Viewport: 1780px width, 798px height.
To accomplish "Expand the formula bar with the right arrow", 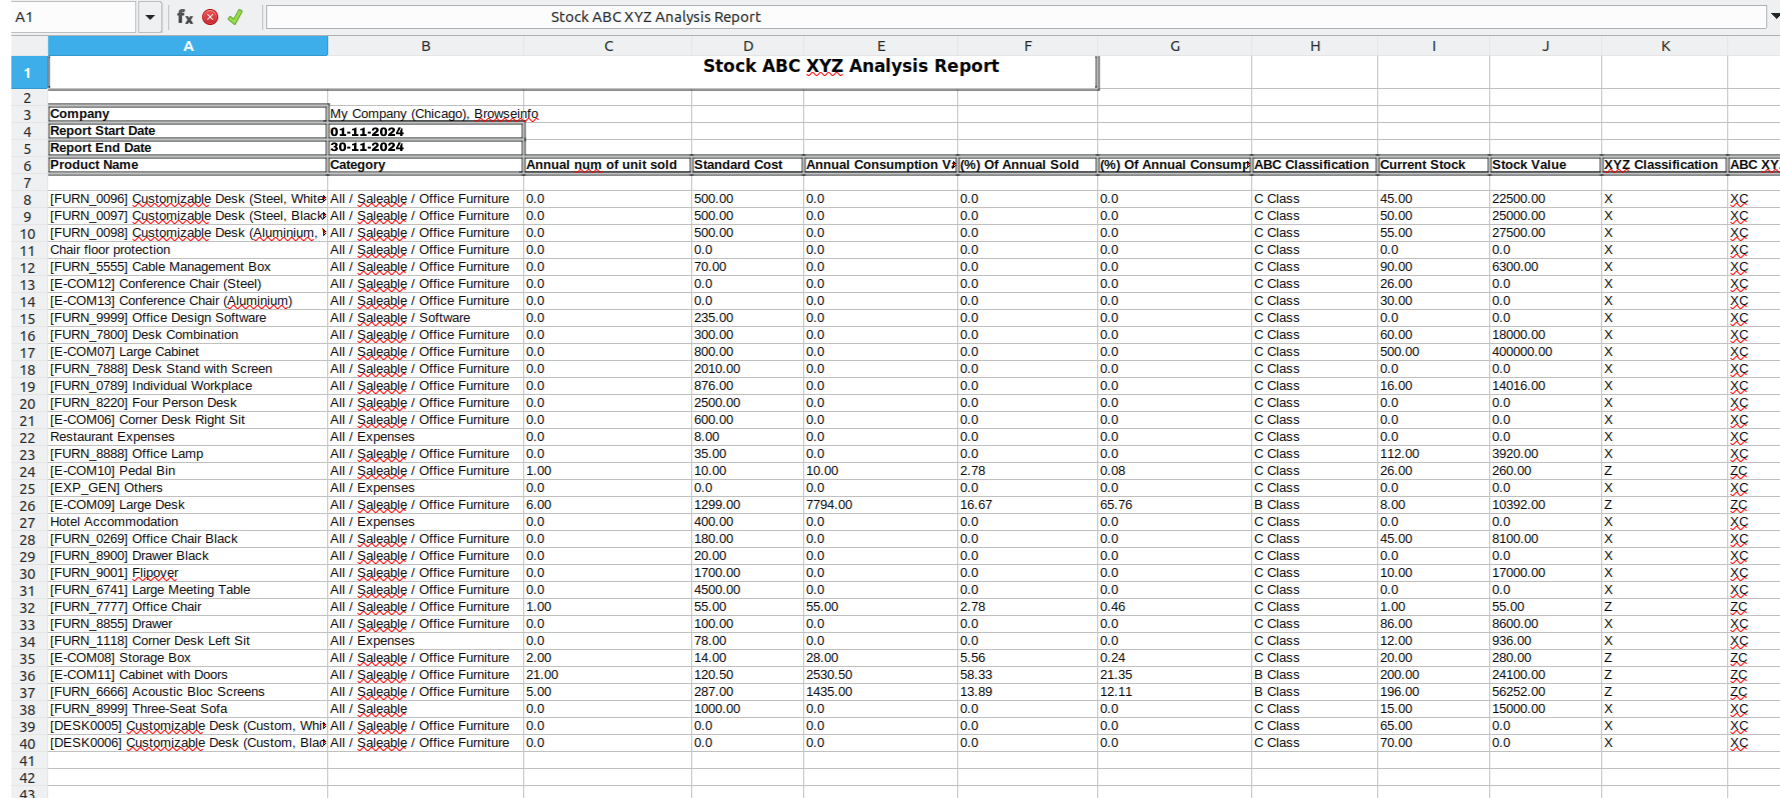I will pos(1773,17).
